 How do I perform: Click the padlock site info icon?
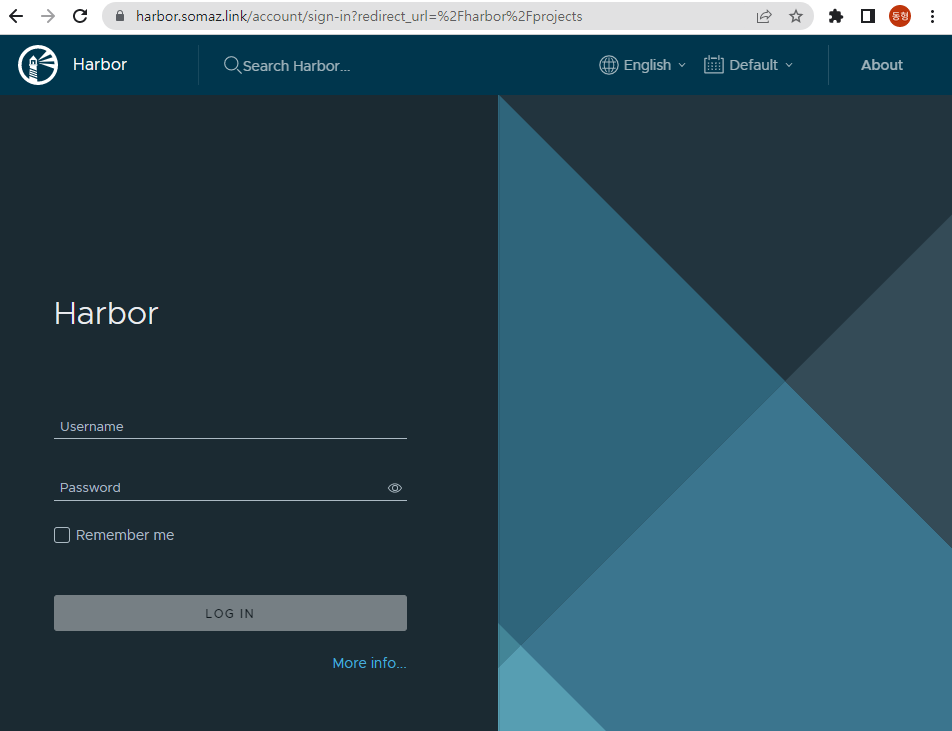[x=120, y=16]
